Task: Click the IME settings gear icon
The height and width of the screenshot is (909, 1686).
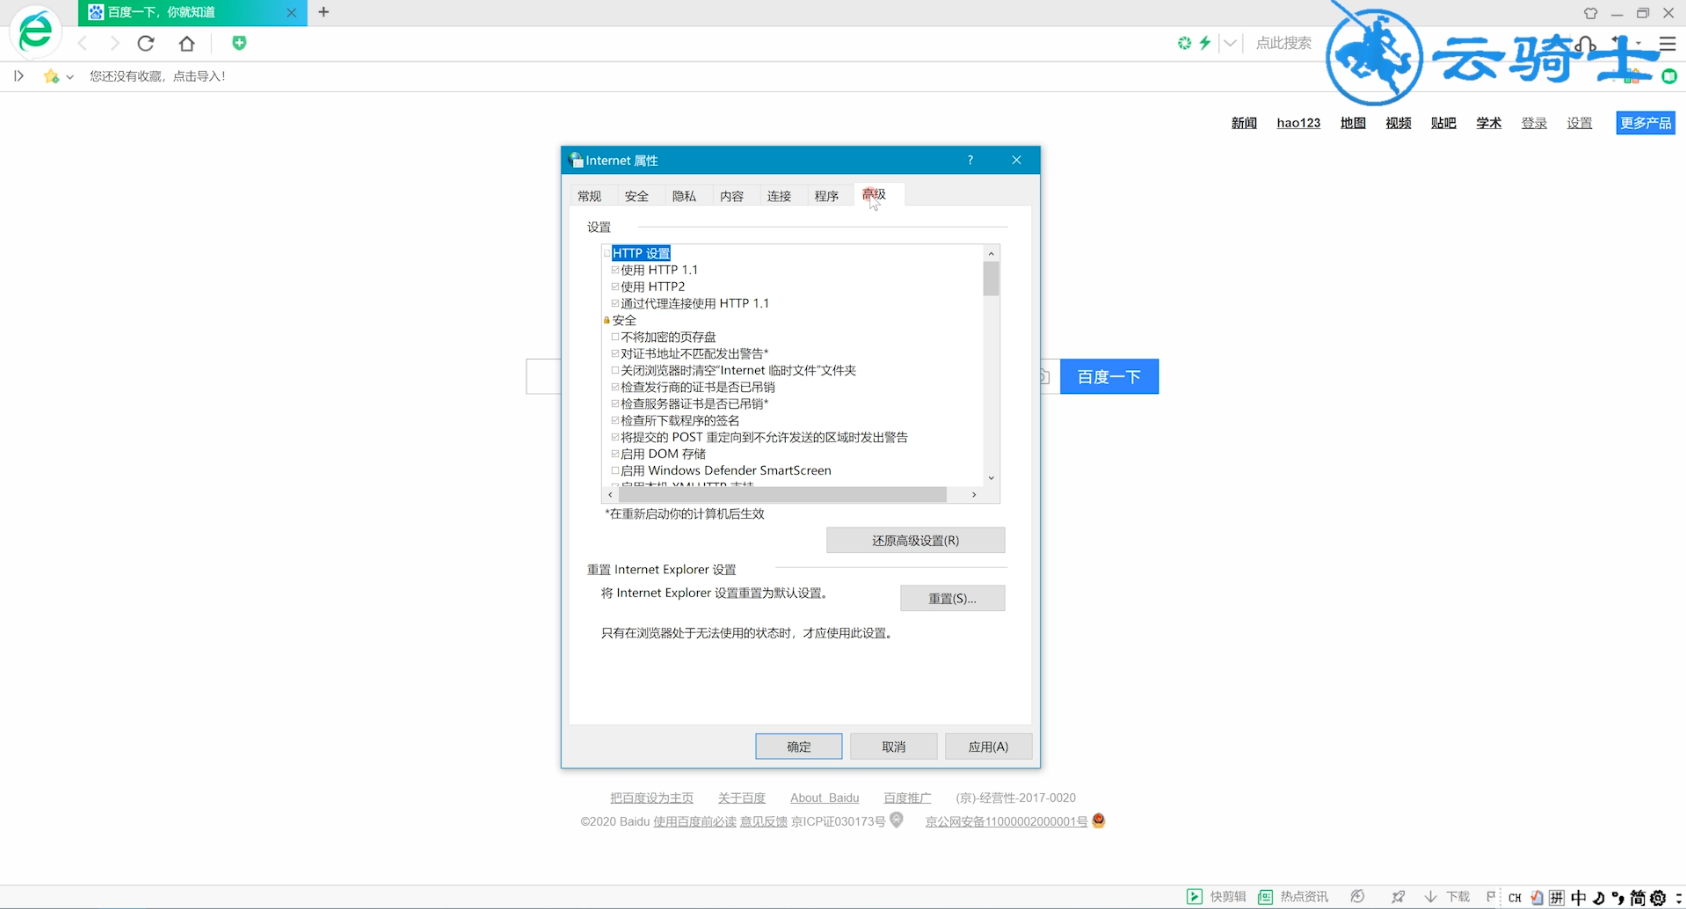Action: [x=1657, y=898]
